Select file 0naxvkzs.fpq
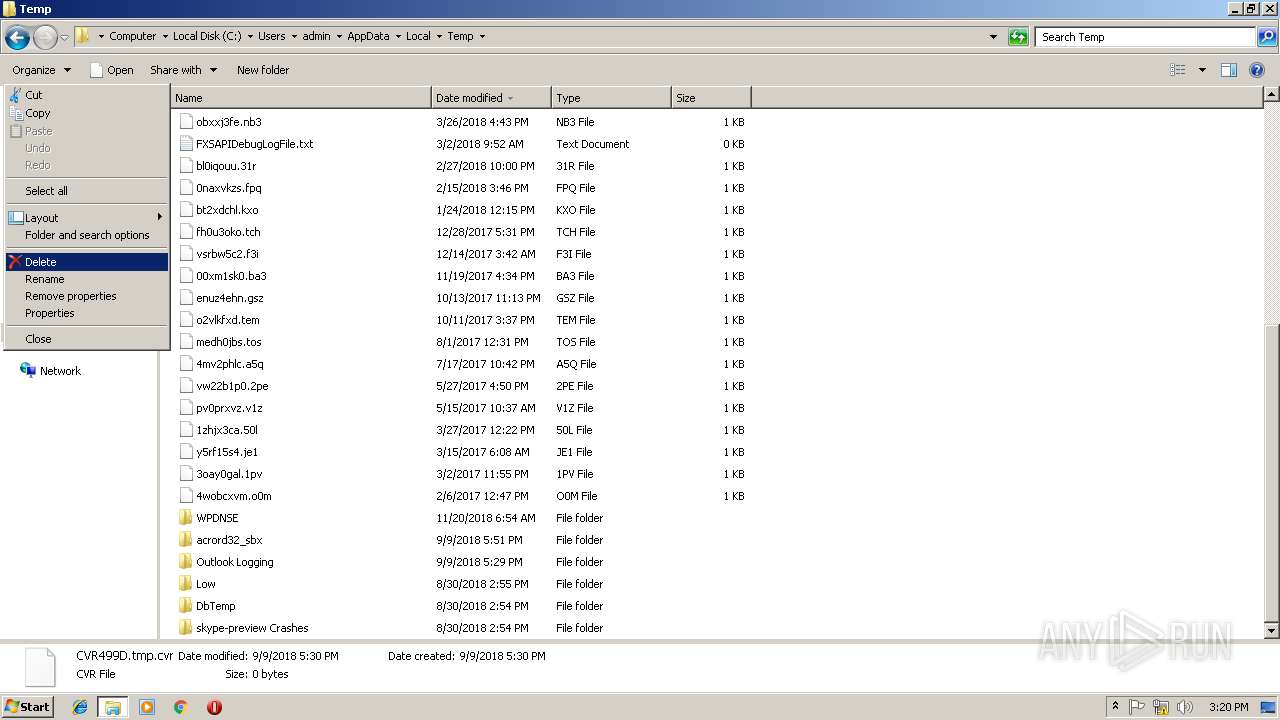 click(228, 188)
